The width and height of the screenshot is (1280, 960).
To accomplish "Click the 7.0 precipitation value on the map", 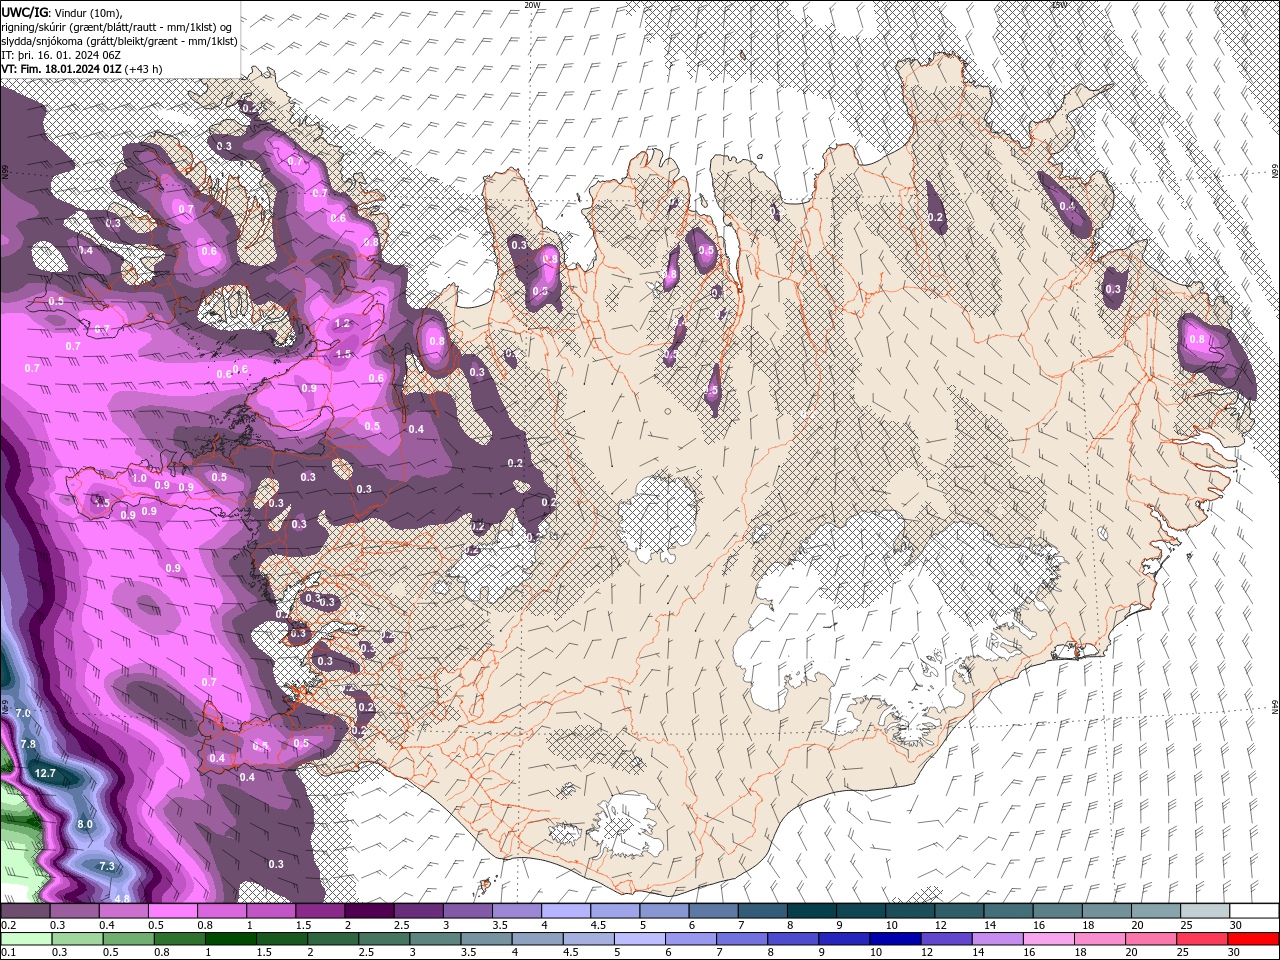I will 24,713.
